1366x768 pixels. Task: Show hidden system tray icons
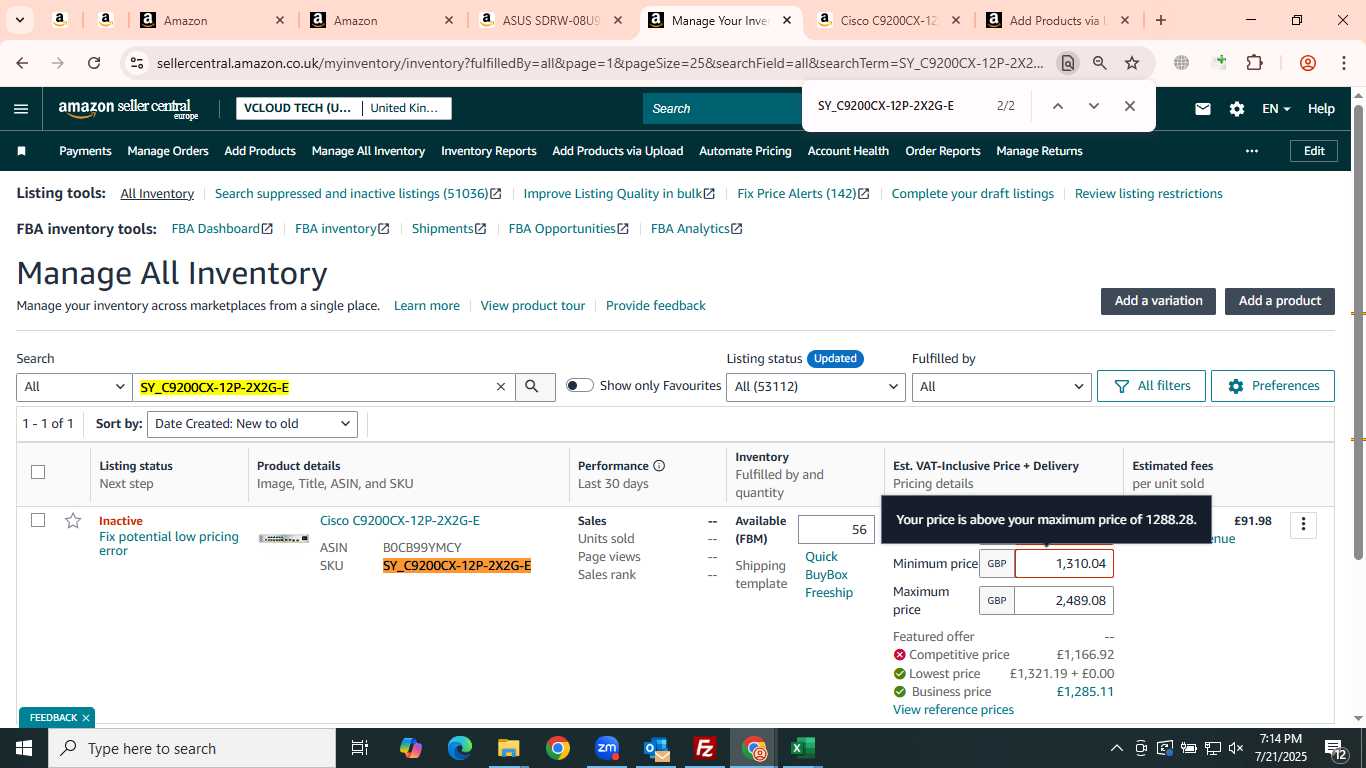1116,748
